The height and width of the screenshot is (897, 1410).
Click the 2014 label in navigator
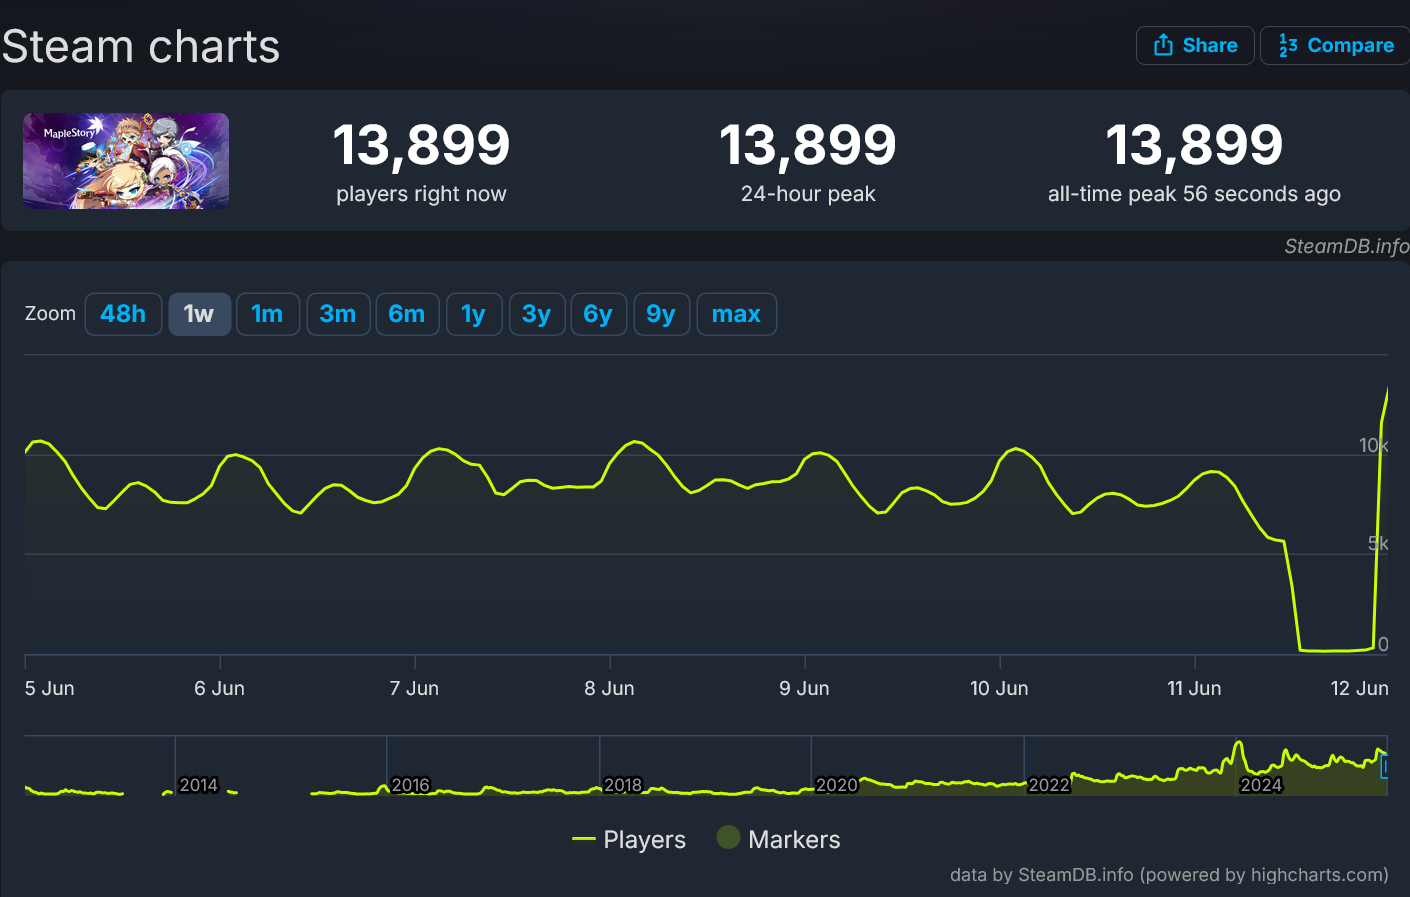pos(199,785)
